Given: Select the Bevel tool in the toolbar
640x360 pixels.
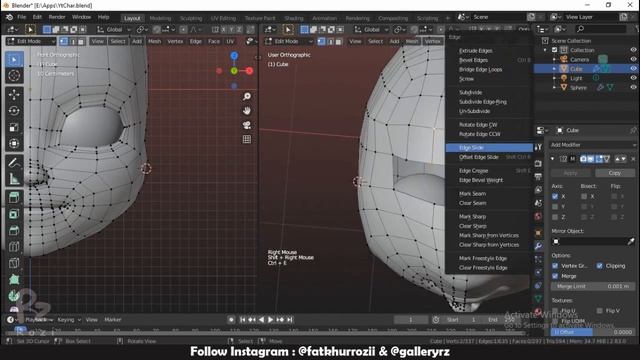Looking at the screenshot, I should point(14,230).
